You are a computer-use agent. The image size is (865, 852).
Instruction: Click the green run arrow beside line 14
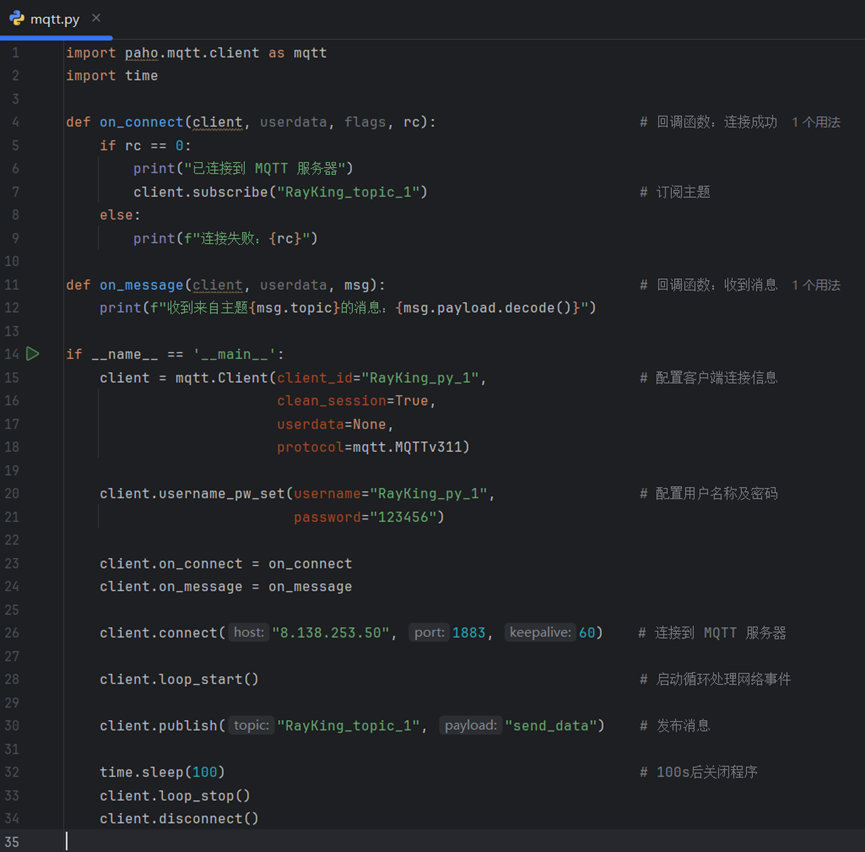33,354
